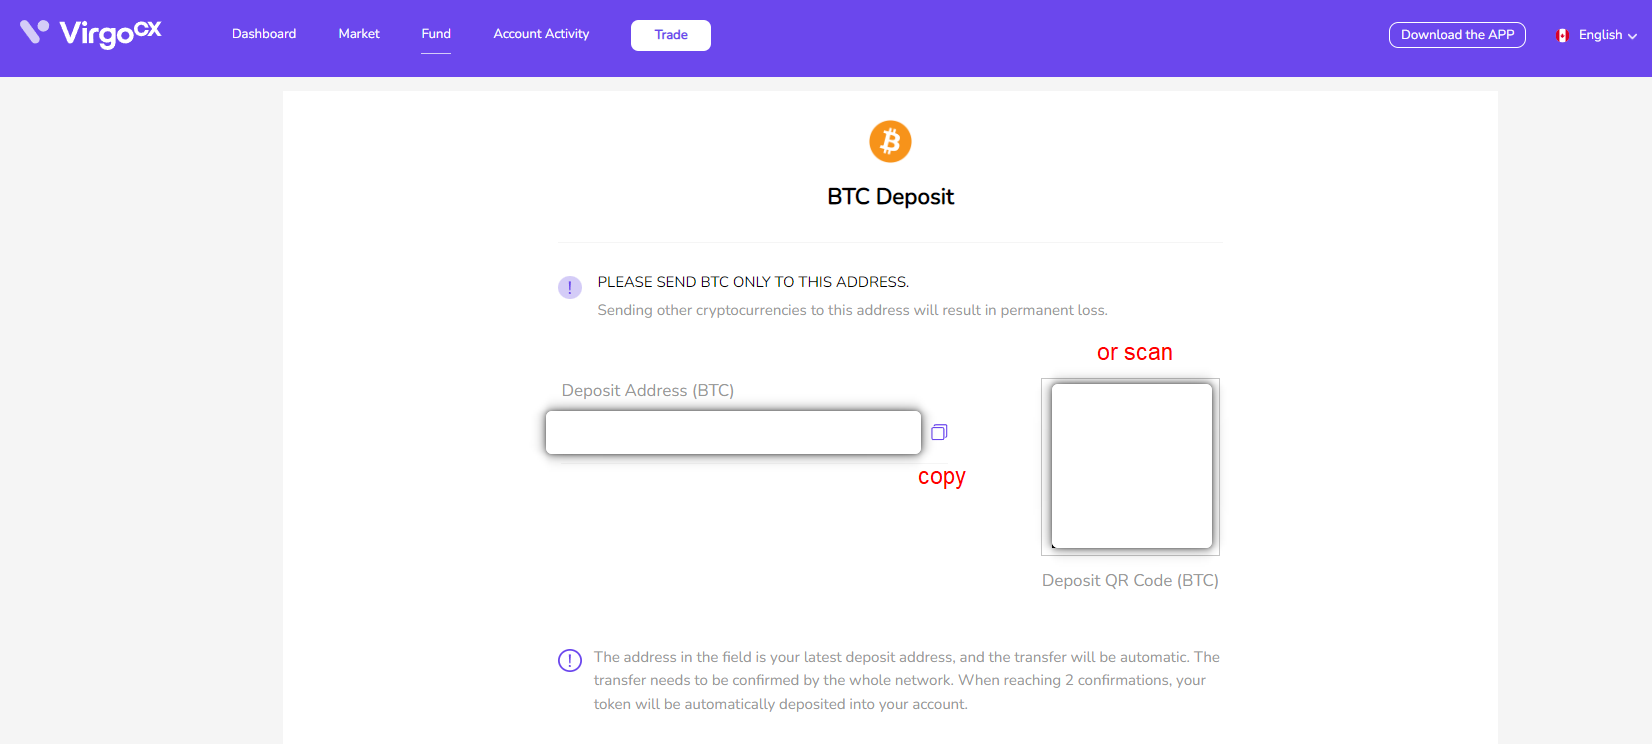The width and height of the screenshot is (1652, 744).
Task: Click inside the BTC deposit address field
Action: click(733, 432)
